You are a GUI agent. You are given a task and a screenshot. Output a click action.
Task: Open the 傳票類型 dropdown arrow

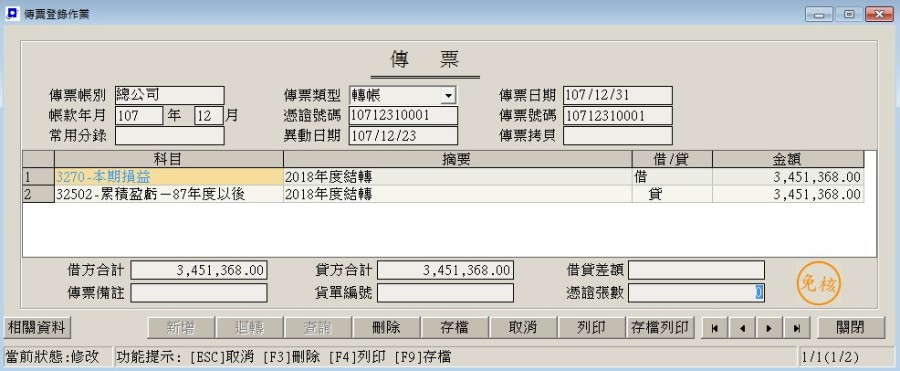(448, 95)
